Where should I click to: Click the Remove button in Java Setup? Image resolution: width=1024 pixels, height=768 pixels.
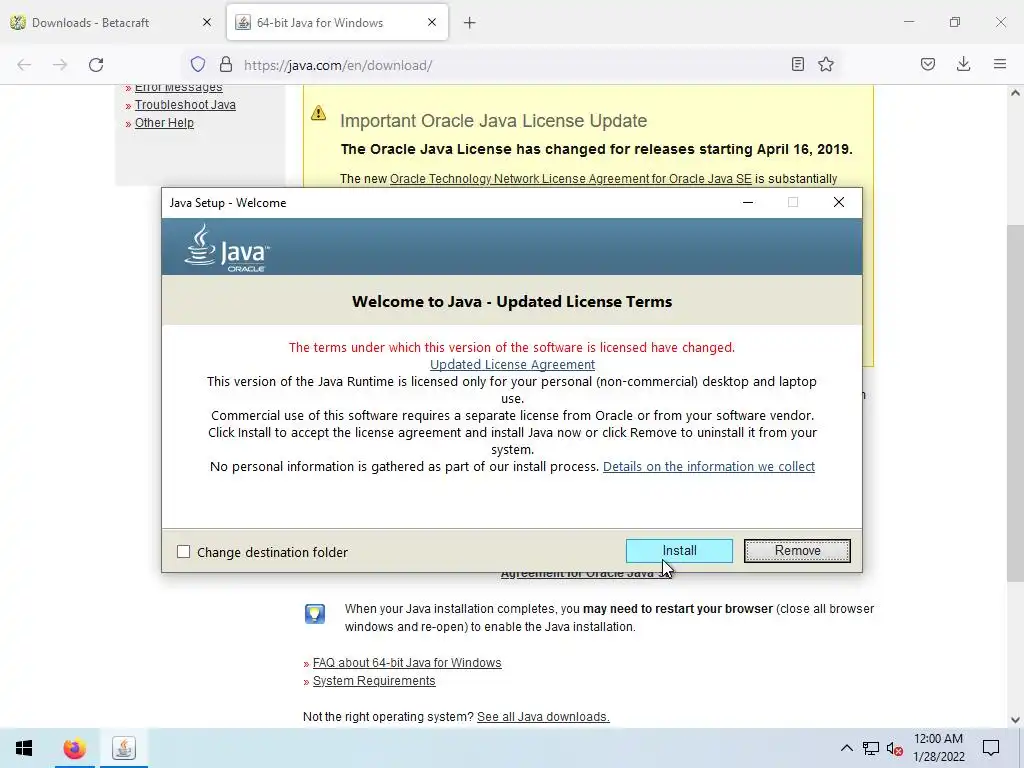[797, 551]
